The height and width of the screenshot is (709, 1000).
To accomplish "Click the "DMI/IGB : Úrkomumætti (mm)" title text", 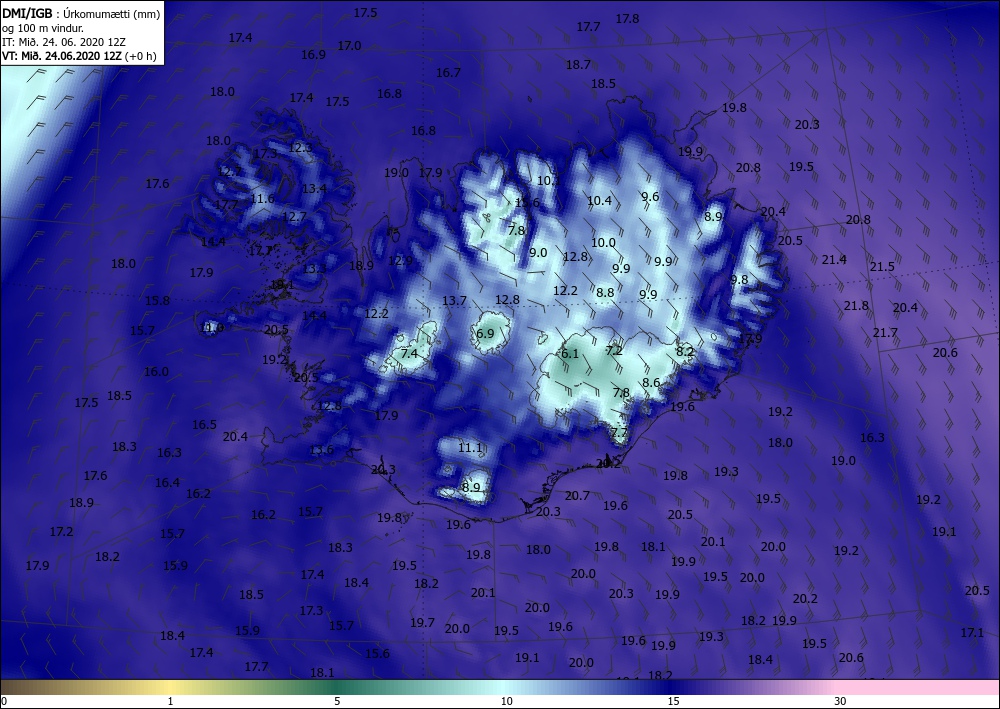I will pos(81,13).
